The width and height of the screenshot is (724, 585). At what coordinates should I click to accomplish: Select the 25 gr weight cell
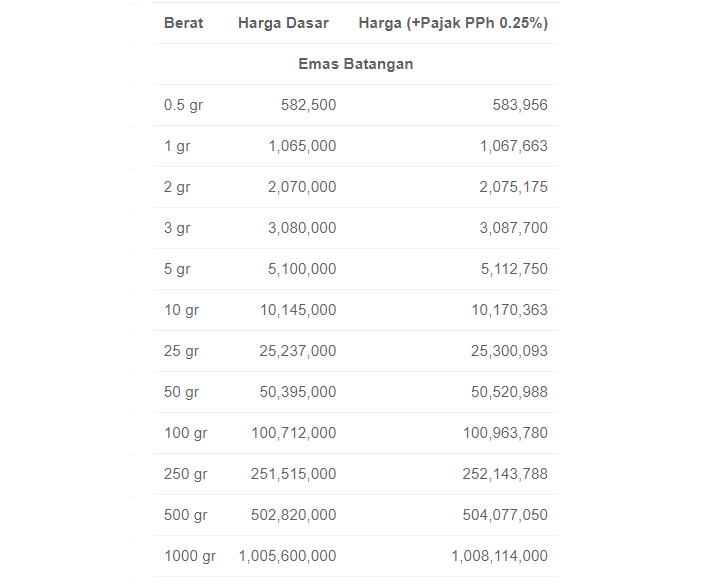pyautogui.click(x=181, y=351)
